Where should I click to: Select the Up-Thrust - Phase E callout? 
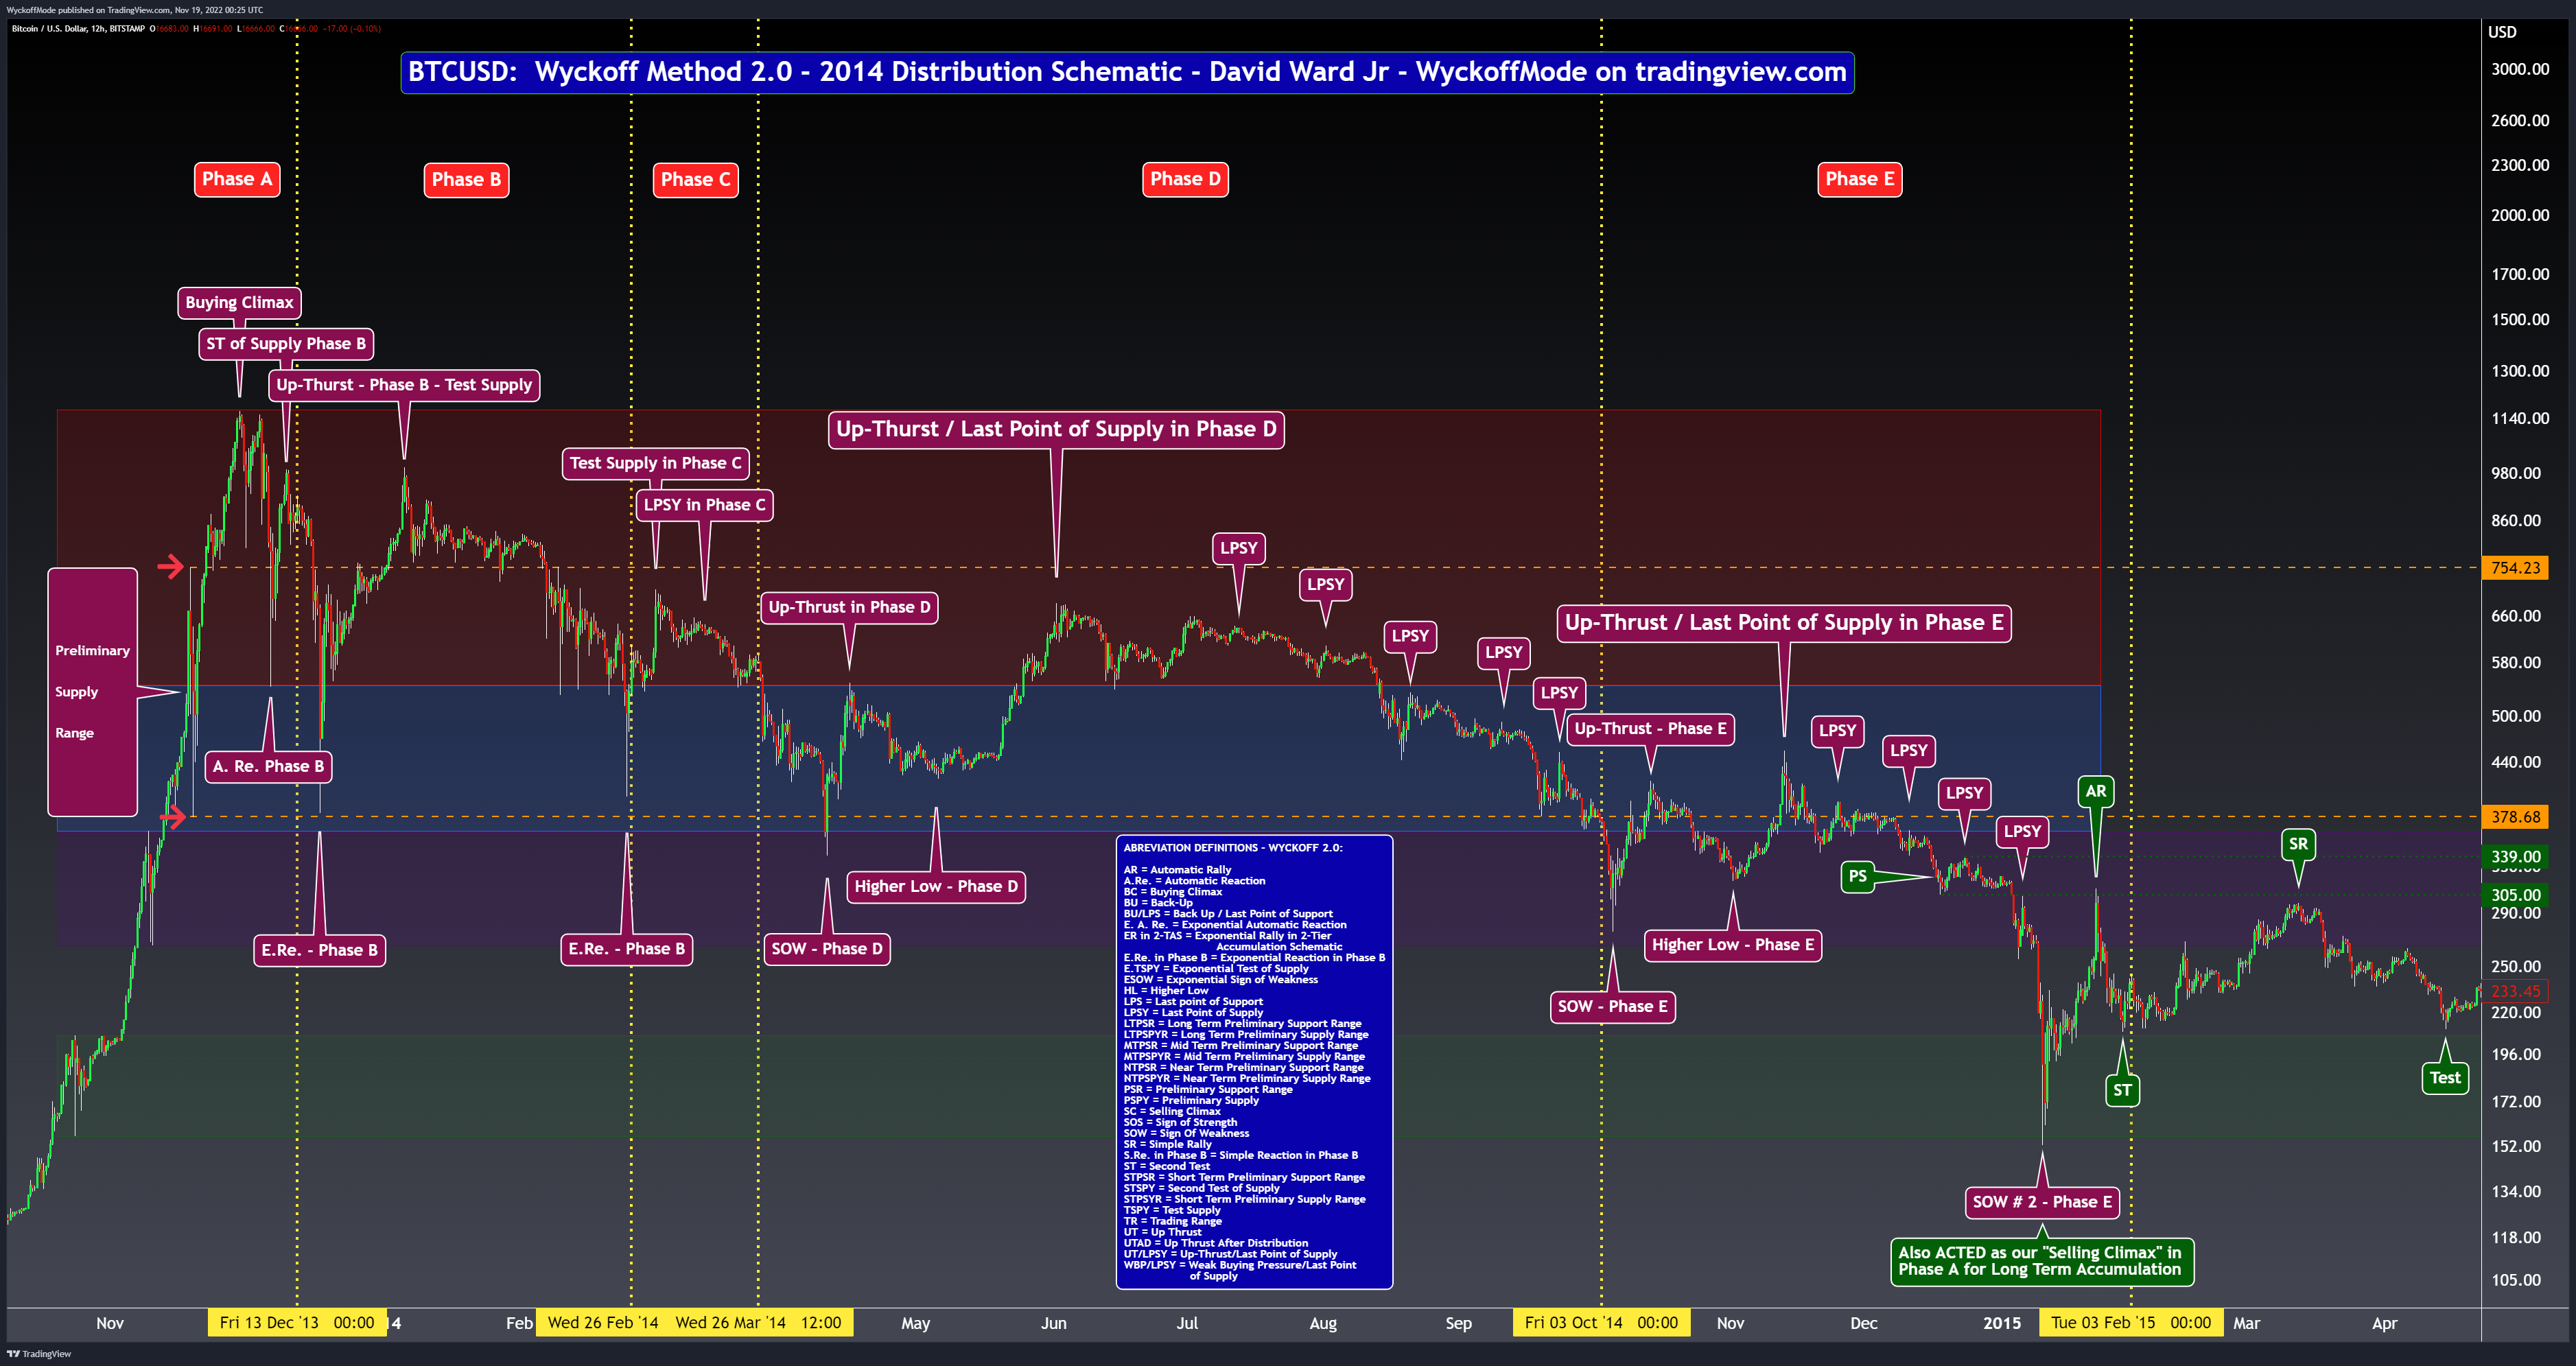[1650, 729]
